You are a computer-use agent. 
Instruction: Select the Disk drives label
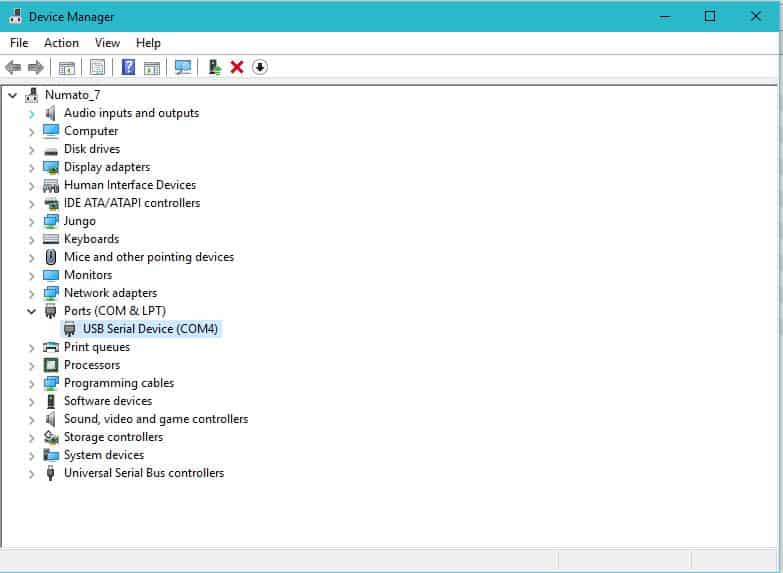coord(92,149)
